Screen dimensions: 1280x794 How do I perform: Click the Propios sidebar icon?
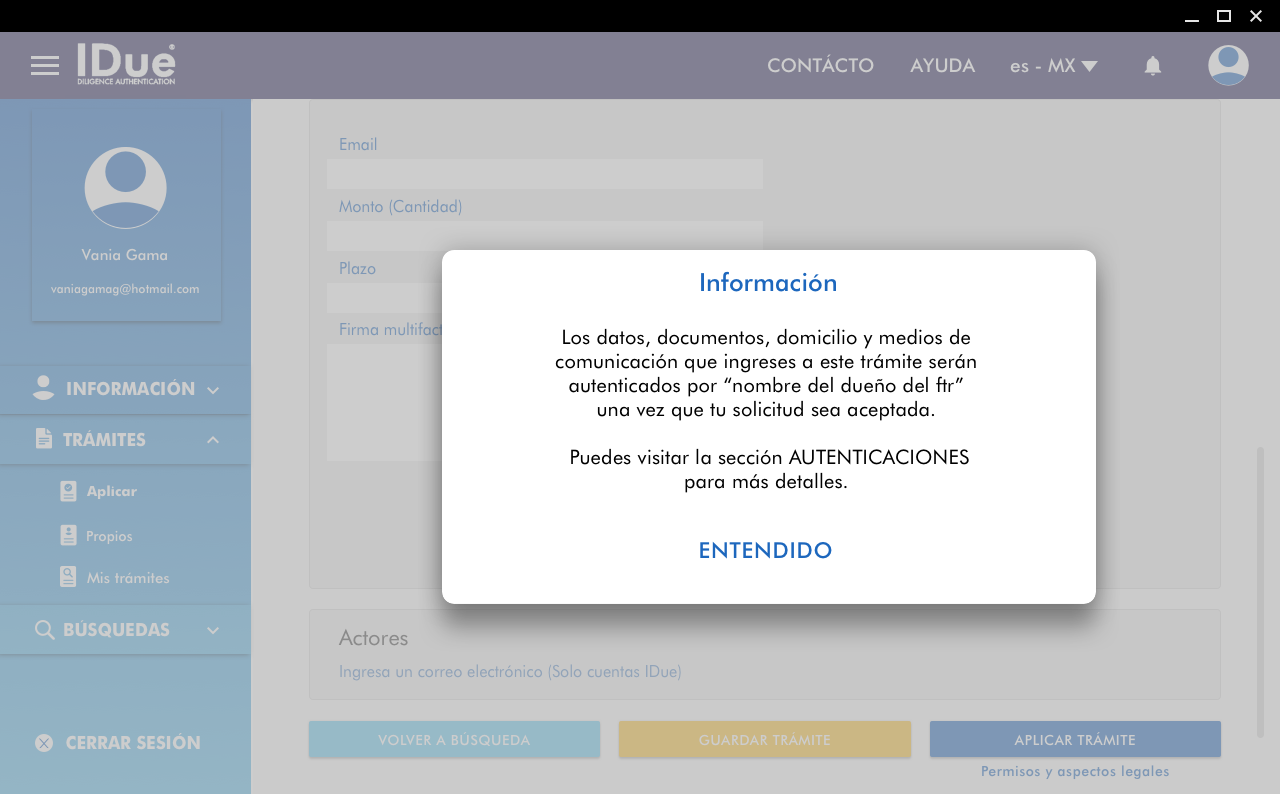(68, 536)
